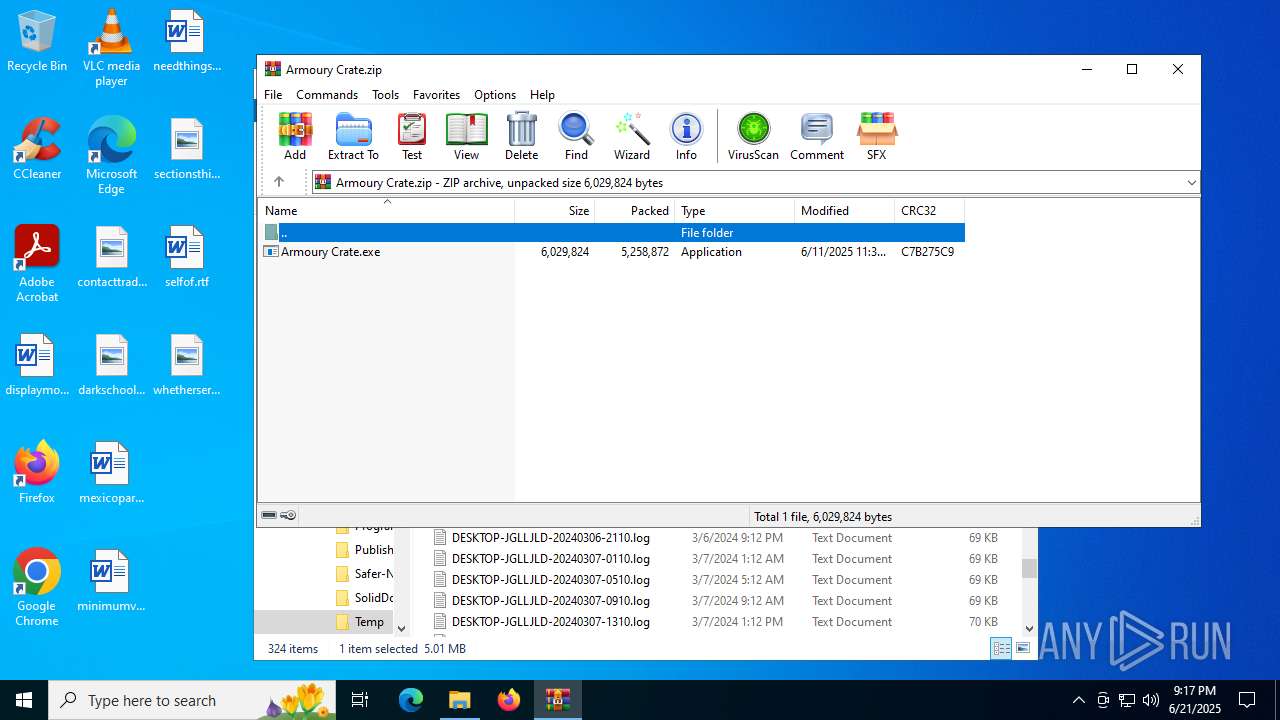Expand the archive path dropdown
Screen dimensions: 1280x720
pos(1191,183)
